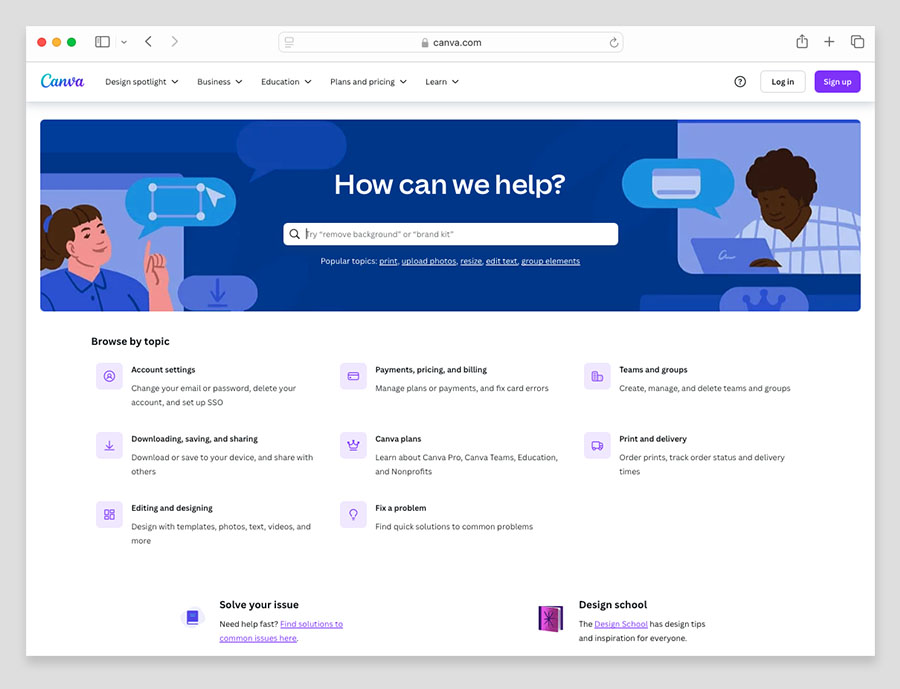Focus the help search input field
The image size is (900, 689).
[x=451, y=234]
